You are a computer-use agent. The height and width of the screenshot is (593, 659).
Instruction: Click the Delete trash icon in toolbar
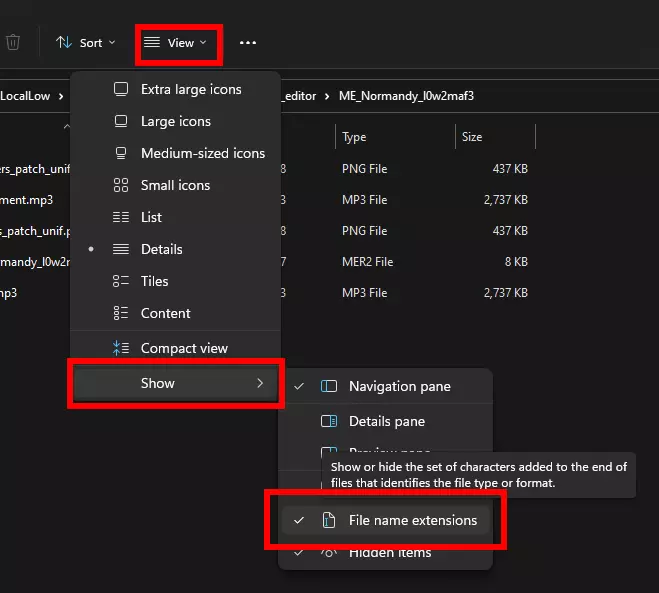pos(13,43)
